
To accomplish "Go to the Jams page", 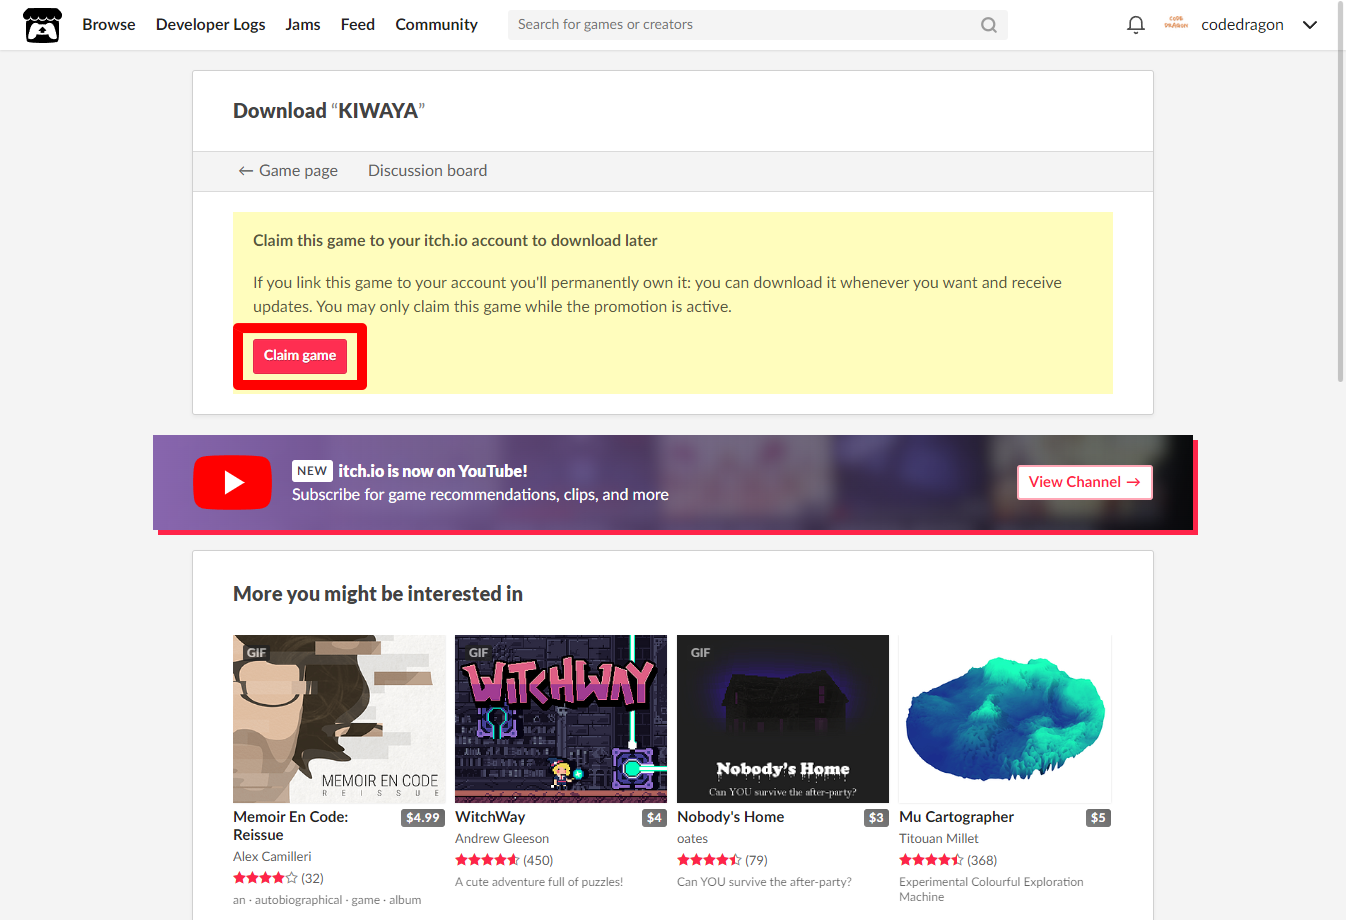I will point(303,25).
